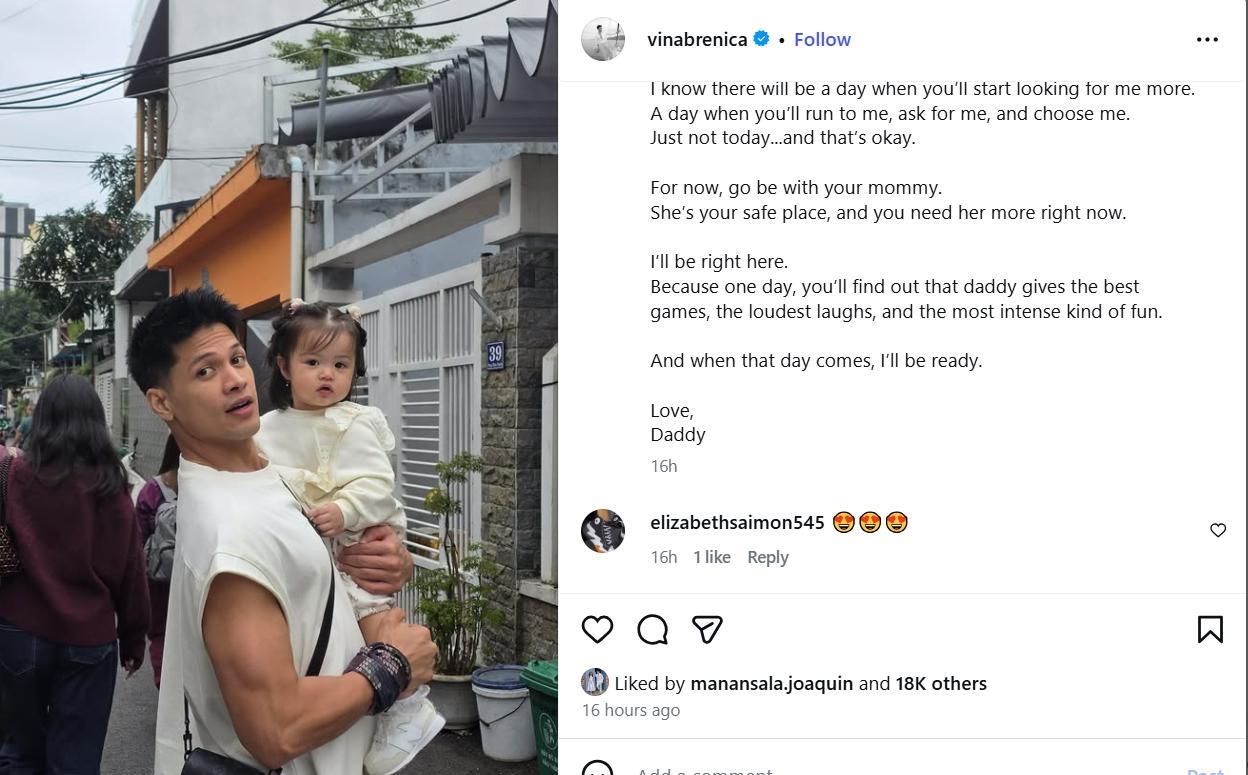Viewport: 1248px width, 775px height.
Task: Click the verified badge next to vinabrenica
Action: point(761,39)
